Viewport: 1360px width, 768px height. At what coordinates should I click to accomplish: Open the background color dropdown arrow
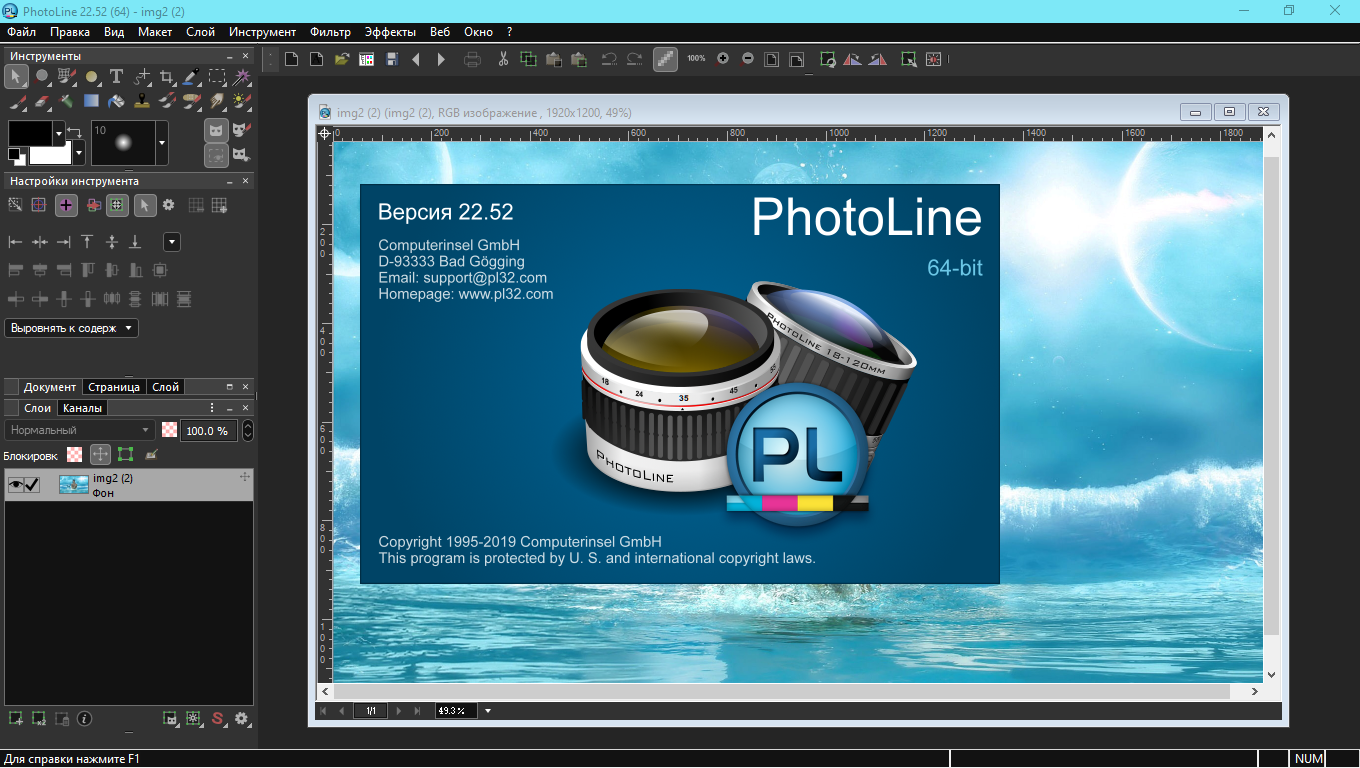tap(79, 154)
